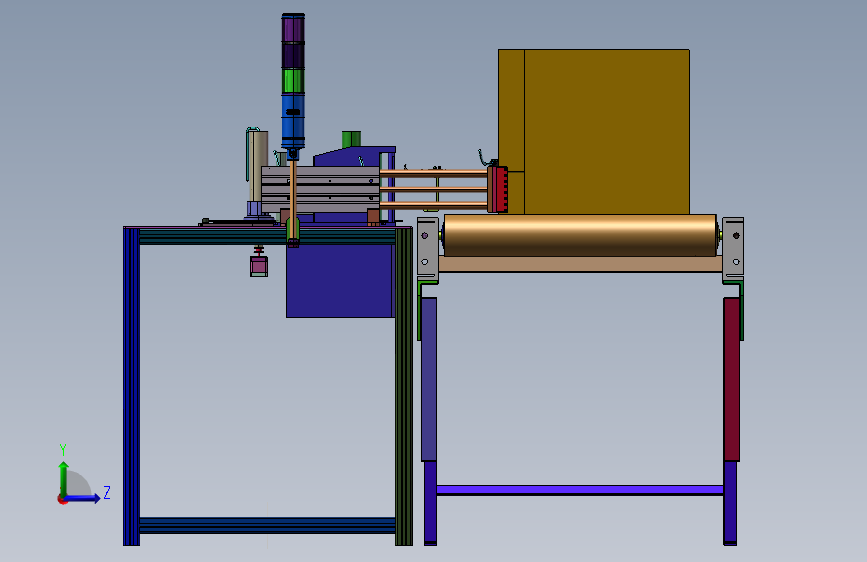Pick the top purple segment of signal tower

coord(293,29)
